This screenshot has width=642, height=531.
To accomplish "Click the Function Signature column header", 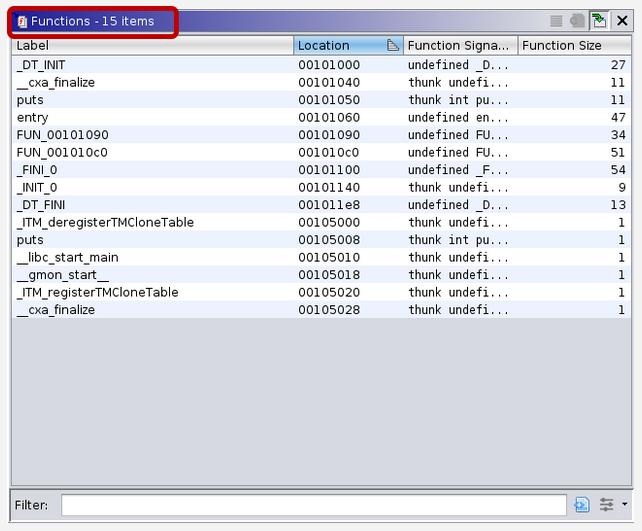I will [x=460, y=45].
